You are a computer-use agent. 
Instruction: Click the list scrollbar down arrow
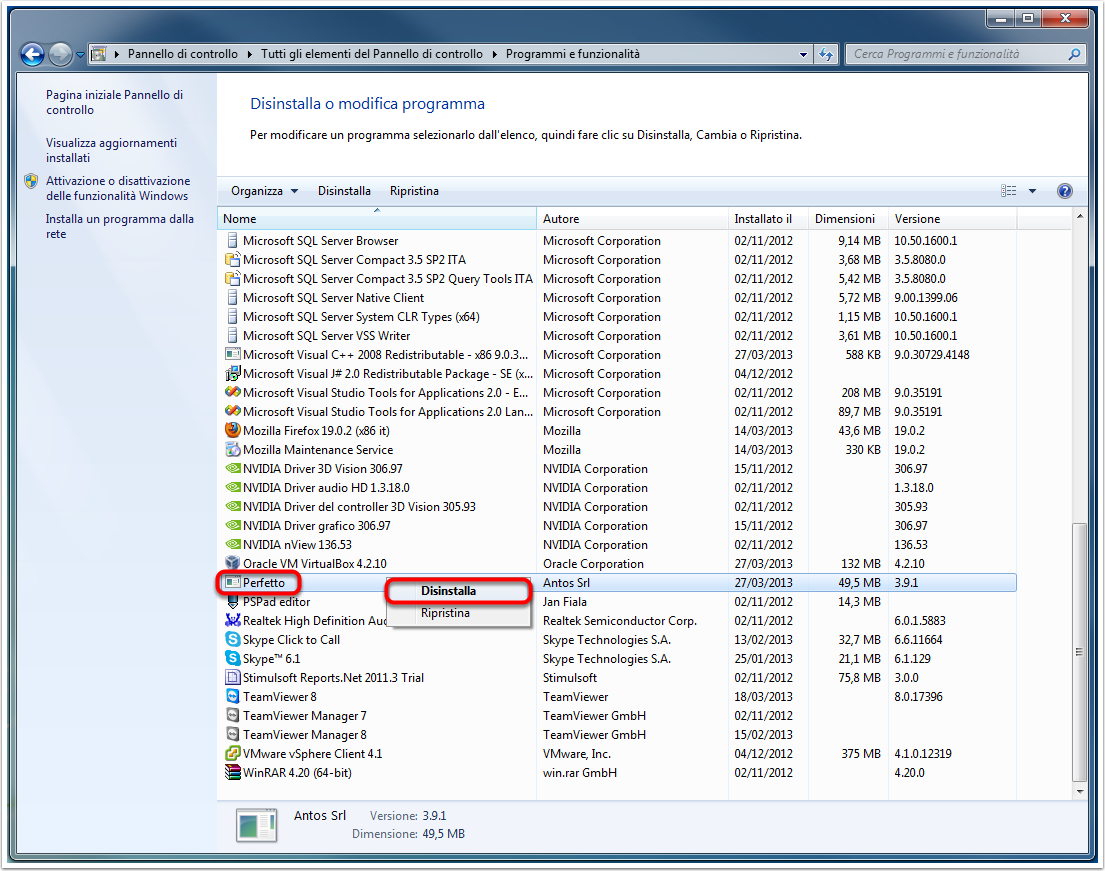click(1080, 791)
